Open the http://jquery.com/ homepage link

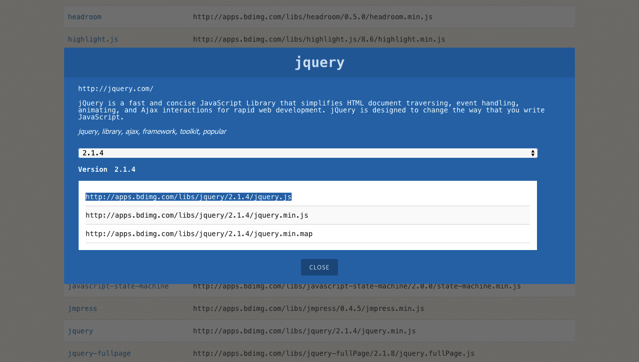(116, 88)
